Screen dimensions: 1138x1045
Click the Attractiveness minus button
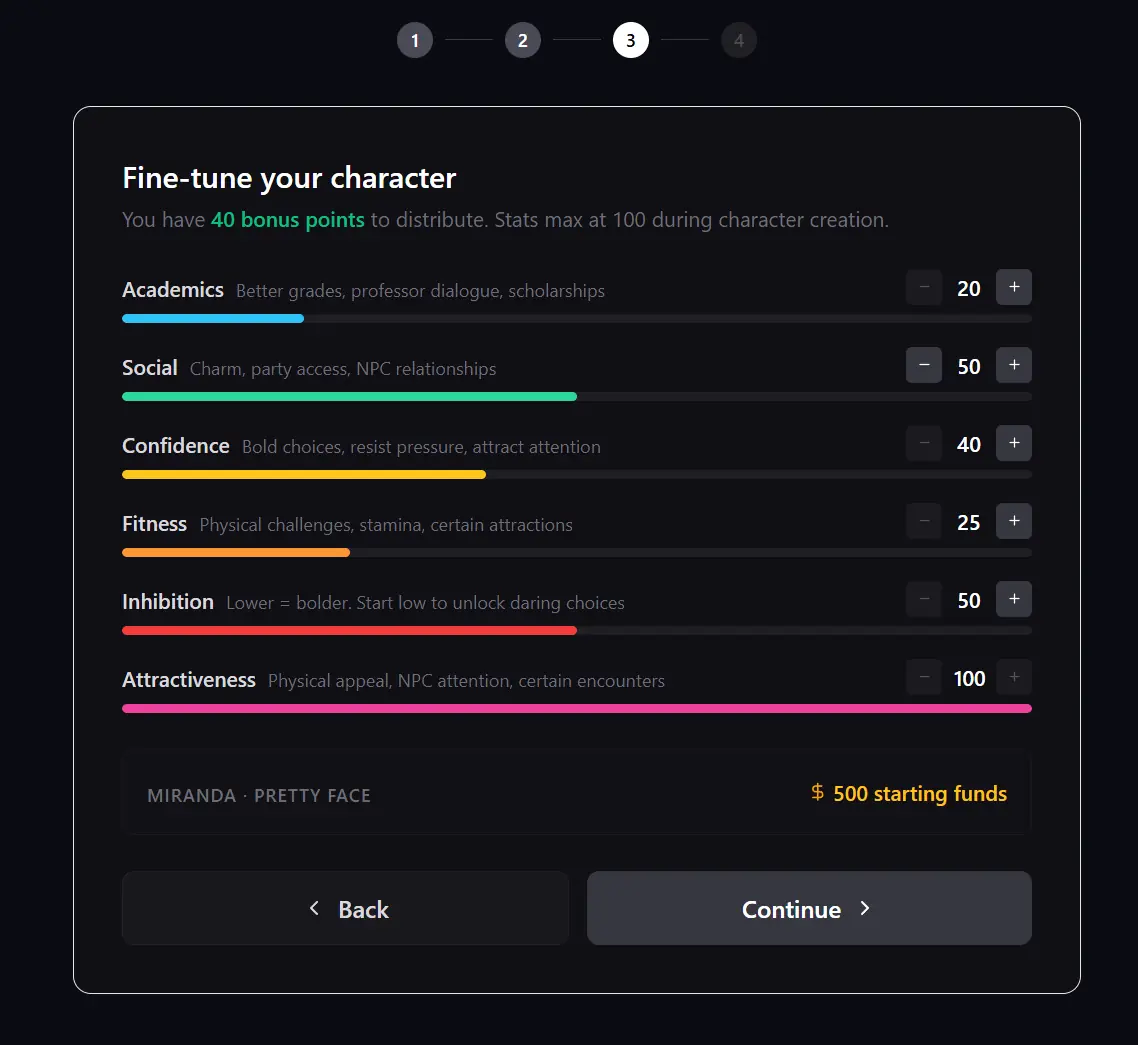click(x=924, y=678)
